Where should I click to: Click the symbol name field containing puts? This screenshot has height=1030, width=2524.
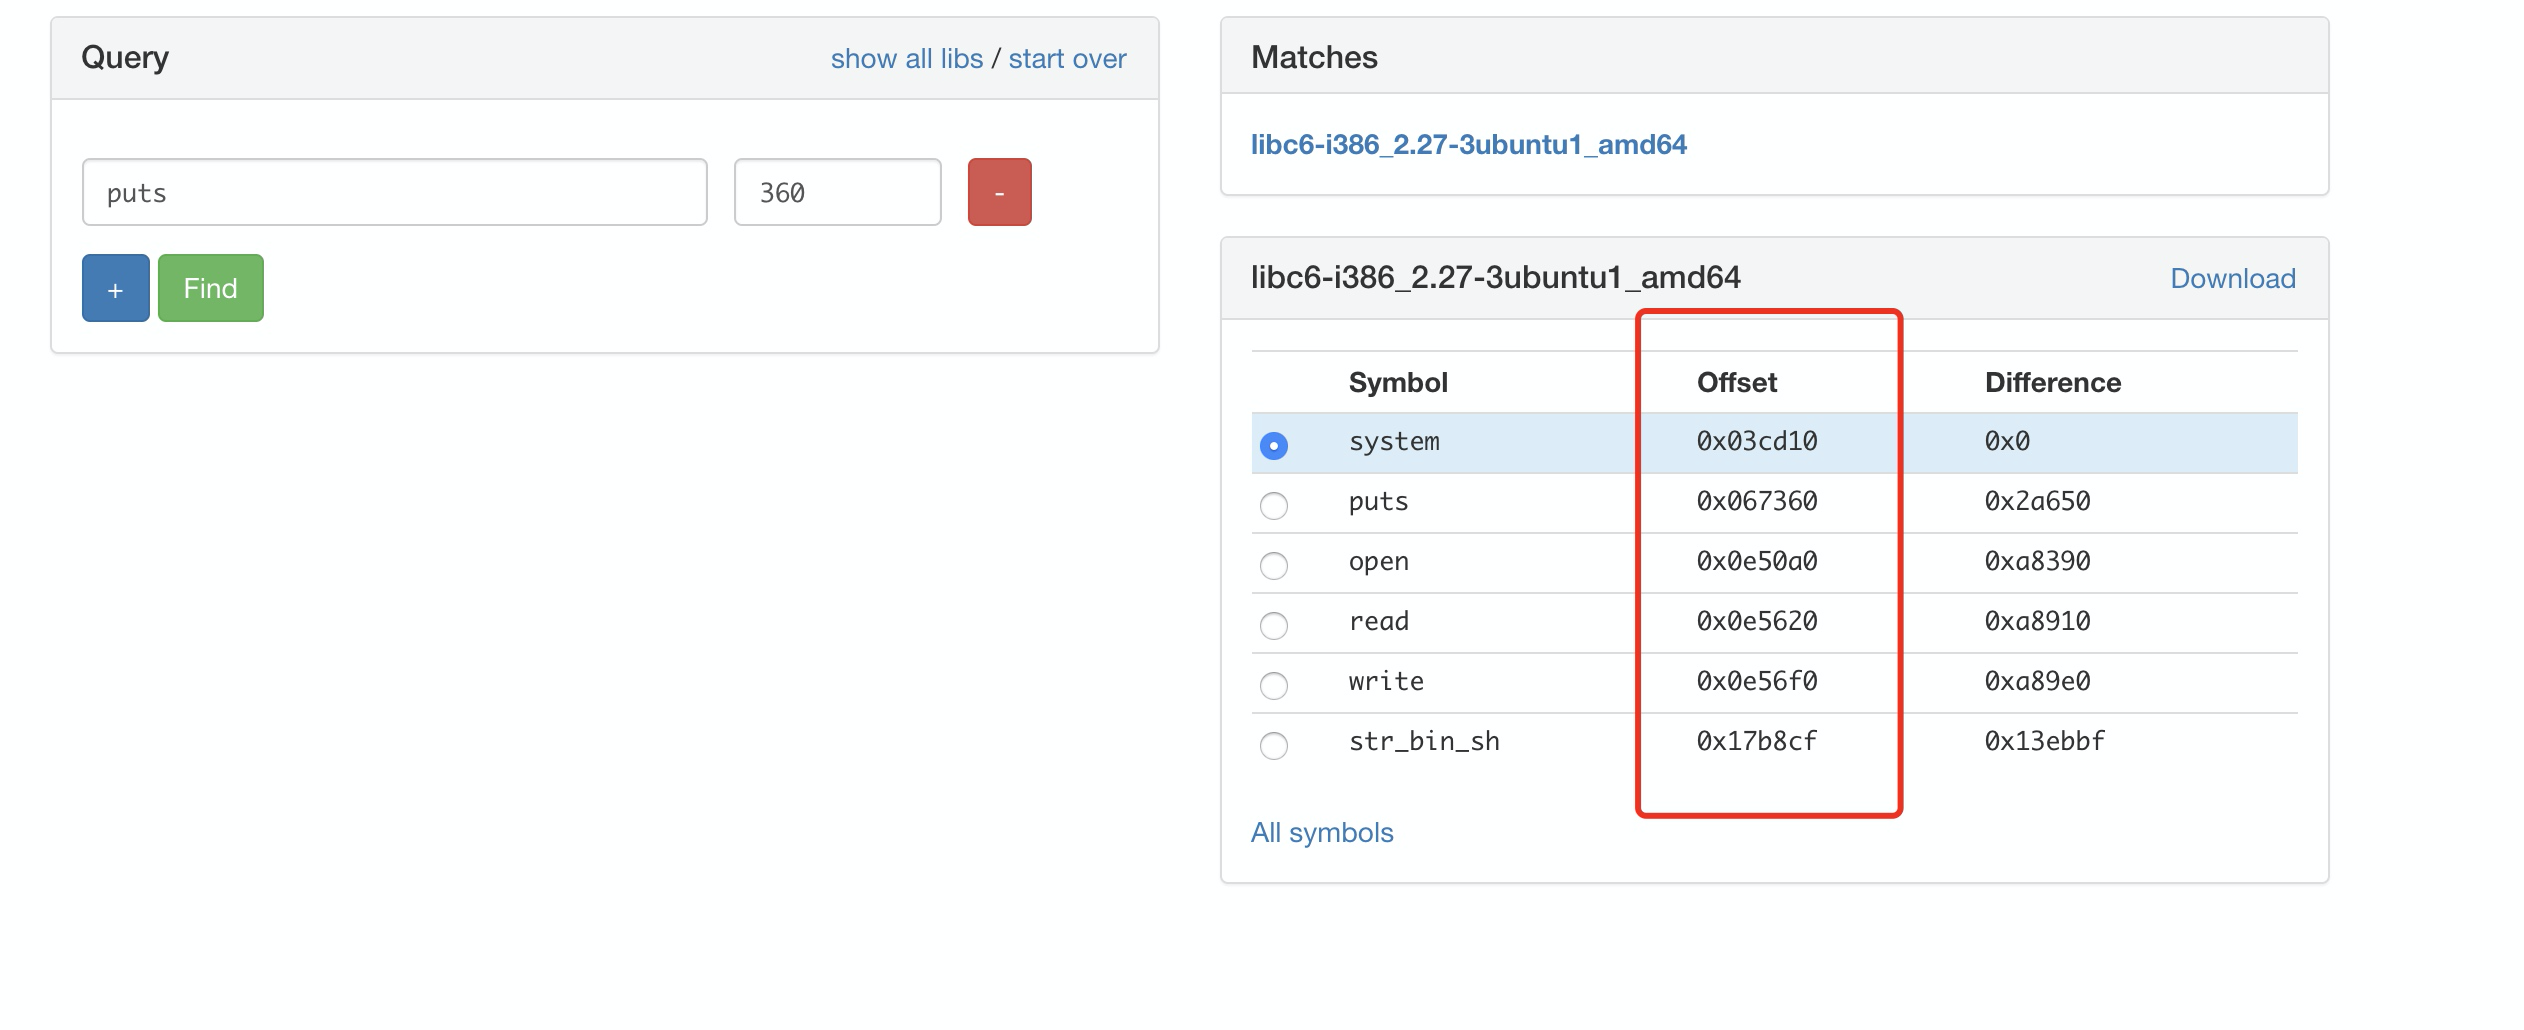[x=395, y=192]
